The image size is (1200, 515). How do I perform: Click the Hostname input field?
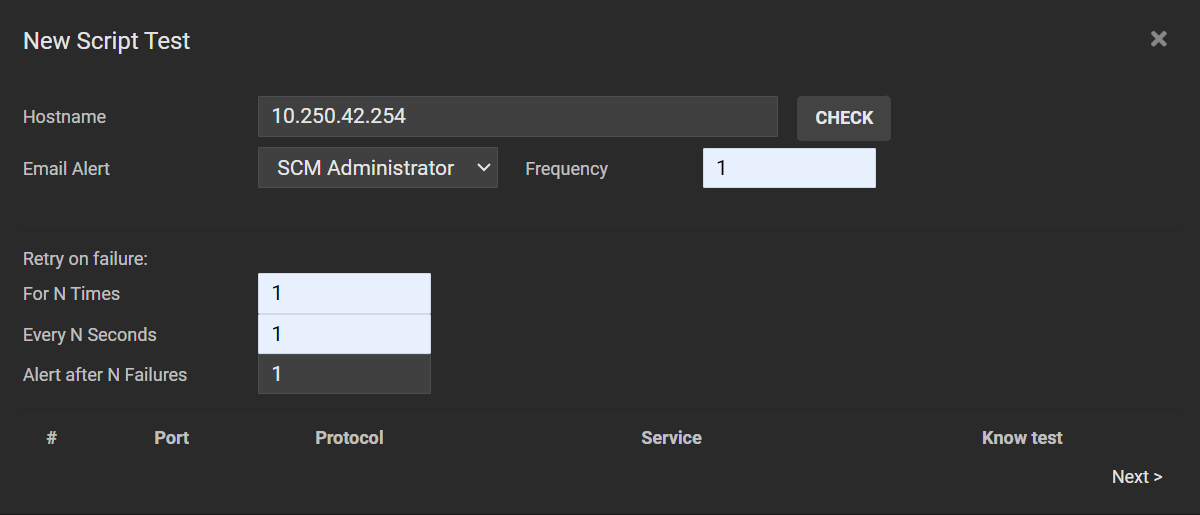pyautogui.click(x=517, y=116)
